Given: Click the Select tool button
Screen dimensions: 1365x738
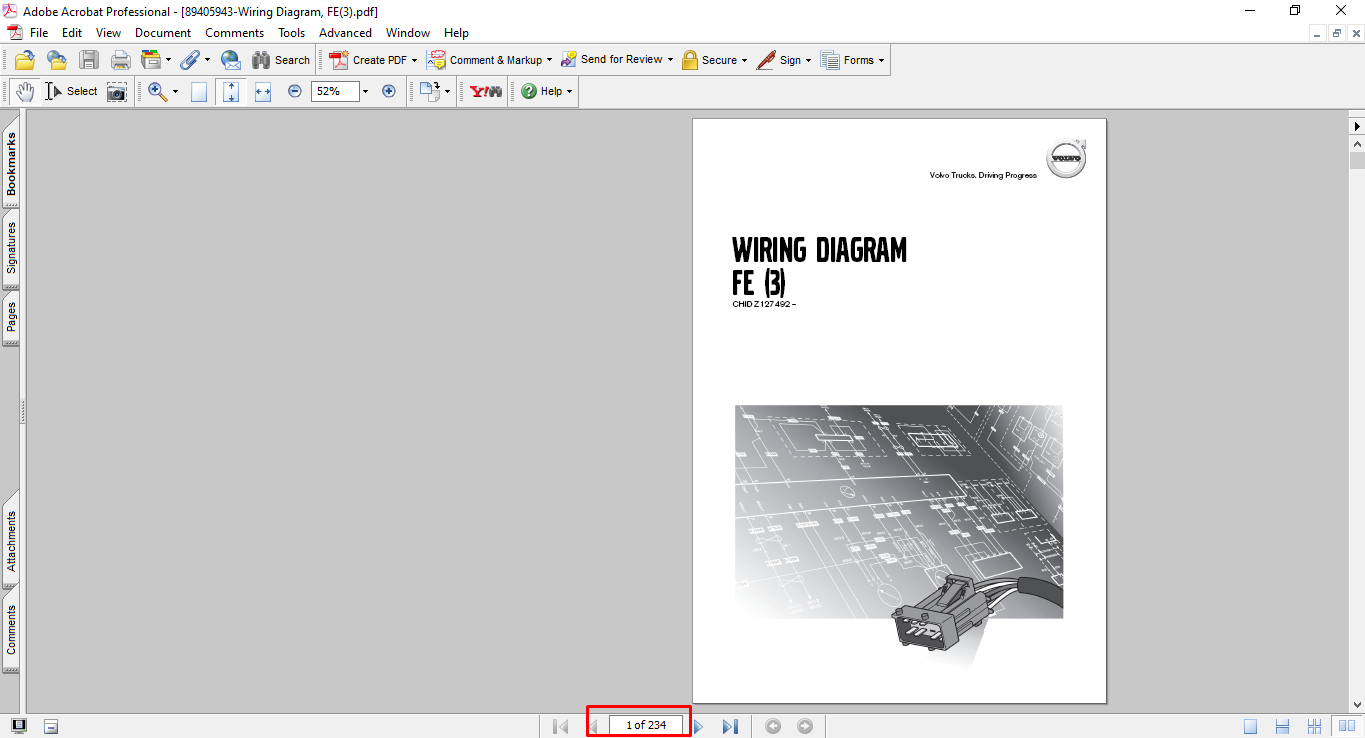Looking at the screenshot, I should 72,91.
